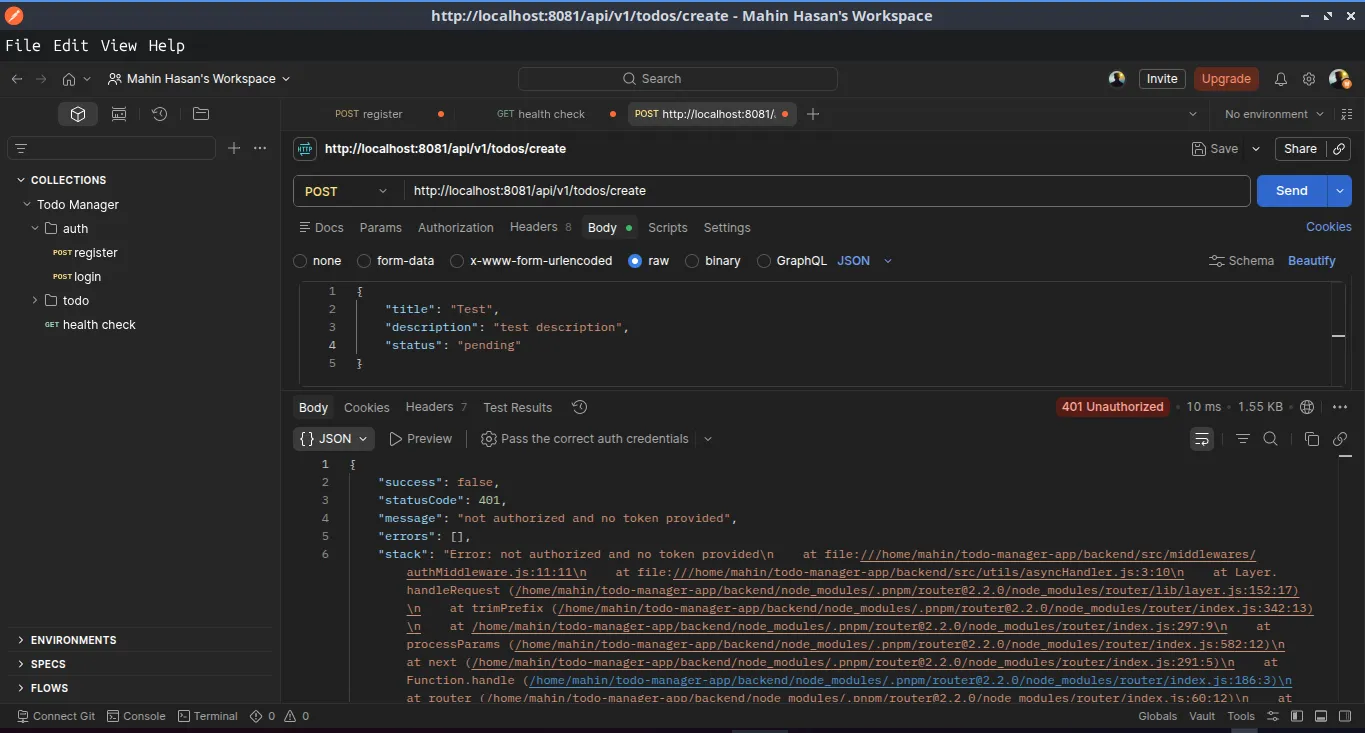Screen dimensions: 1365x733
Task: Select the none body type radio
Action: point(300,261)
